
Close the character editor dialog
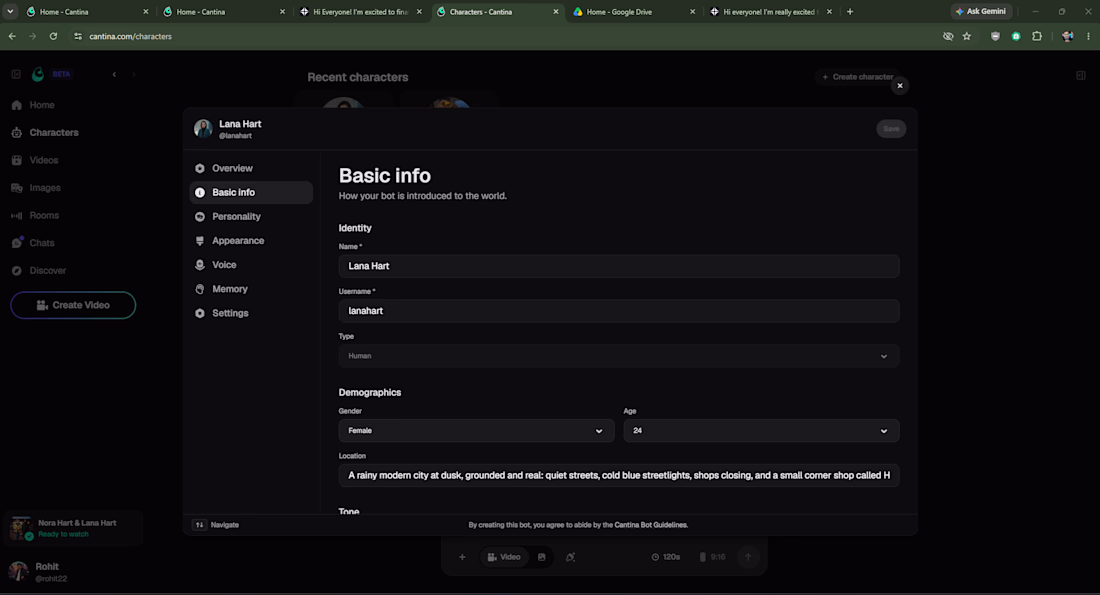(x=899, y=86)
